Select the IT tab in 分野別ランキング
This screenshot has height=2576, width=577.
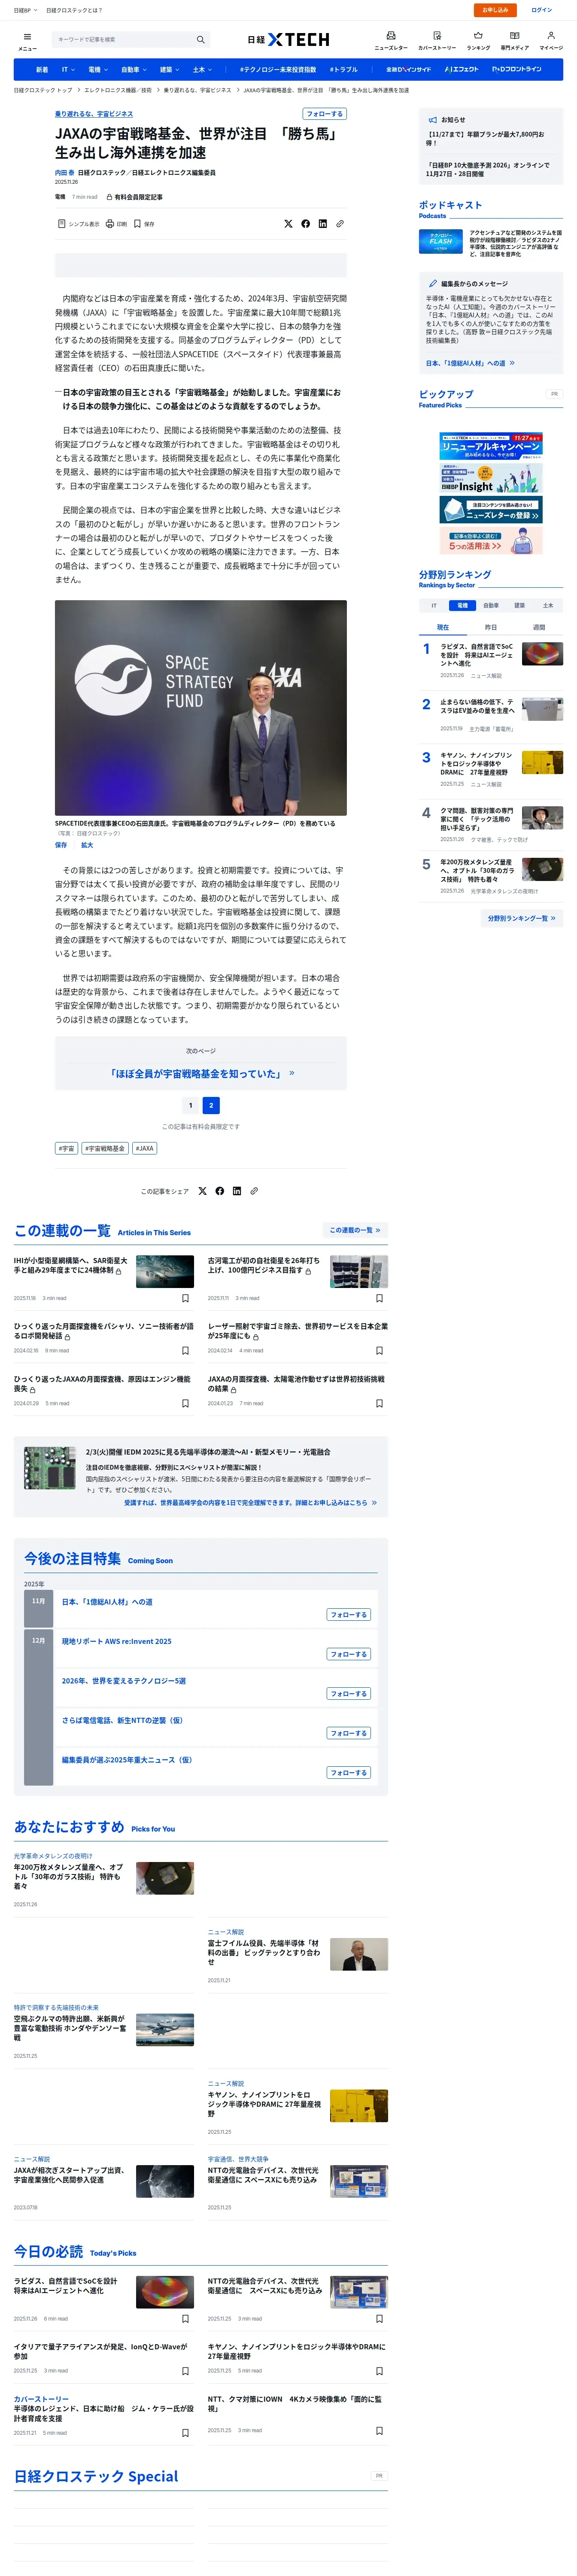[433, 605]
